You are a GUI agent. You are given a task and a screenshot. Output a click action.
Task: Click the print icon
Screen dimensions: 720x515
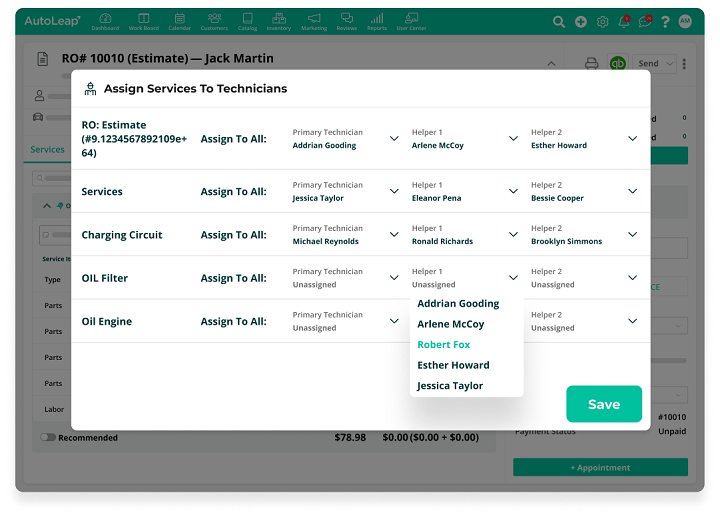pyautogui.click(x=592, y=63)
